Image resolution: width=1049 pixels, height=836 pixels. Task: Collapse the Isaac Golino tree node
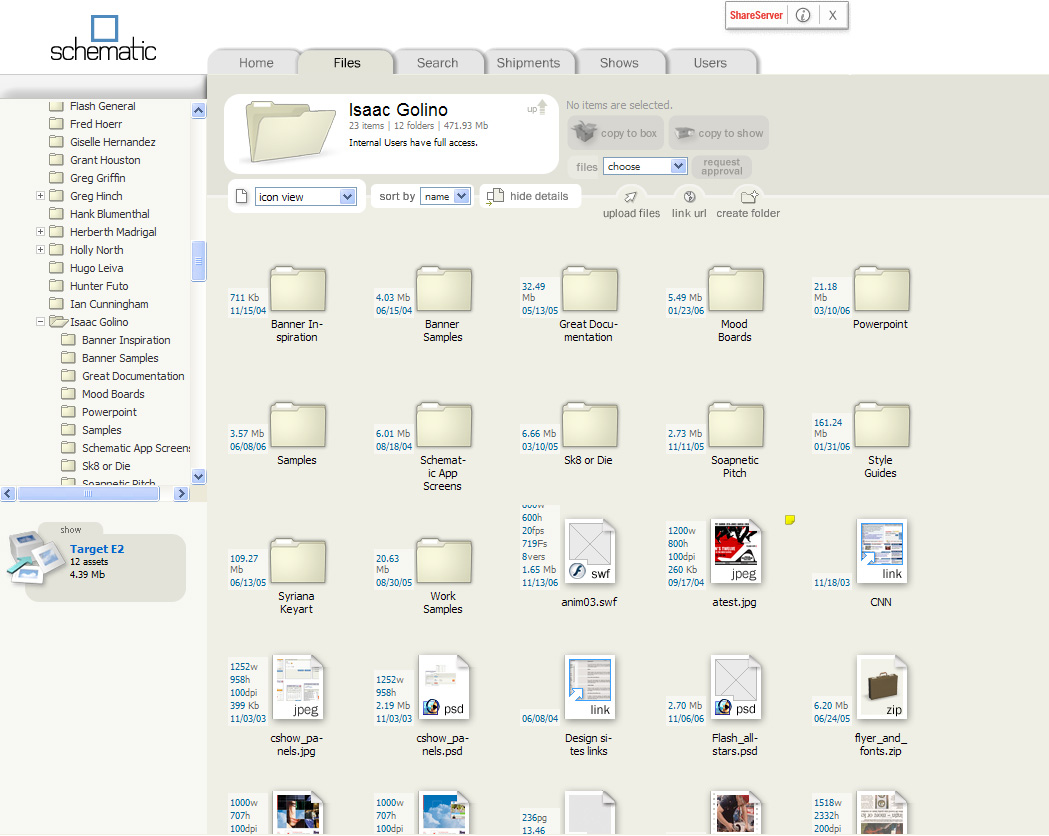41,322
